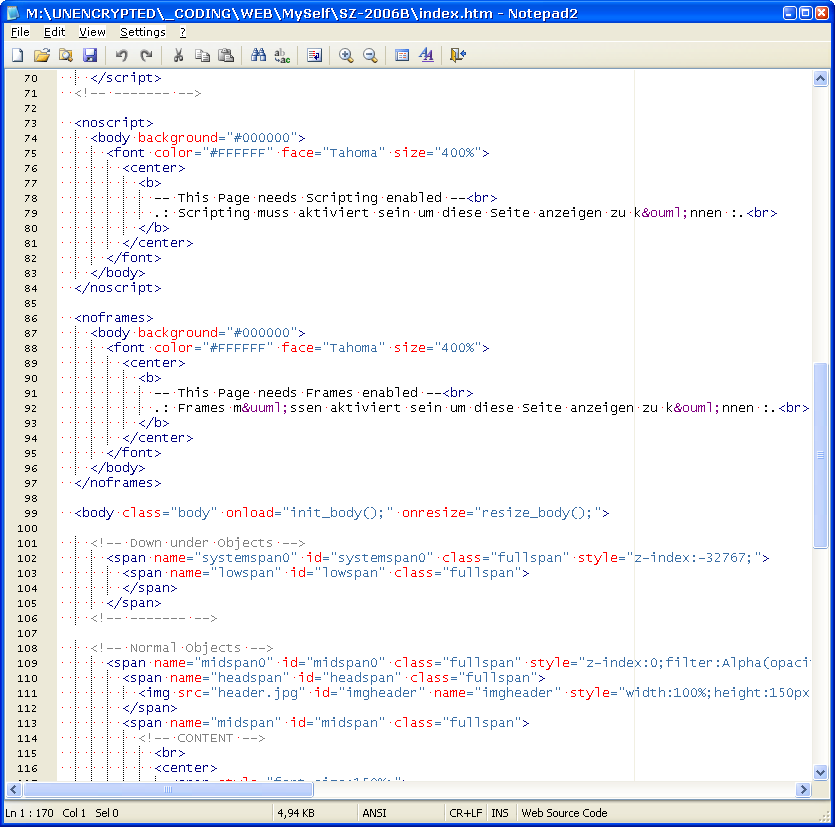The width and height of the screenshot is (835, 827).
Task: Click "Sel 0" in the status bar
Action: pyautogui.click(x=107, y=813)
